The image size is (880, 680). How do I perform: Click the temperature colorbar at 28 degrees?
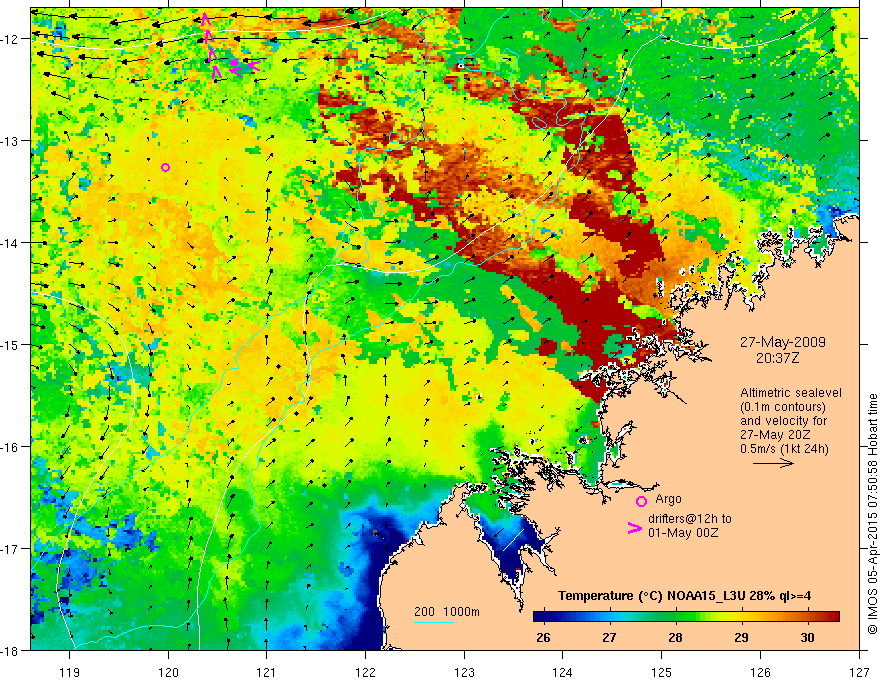(x=675, y=617)
